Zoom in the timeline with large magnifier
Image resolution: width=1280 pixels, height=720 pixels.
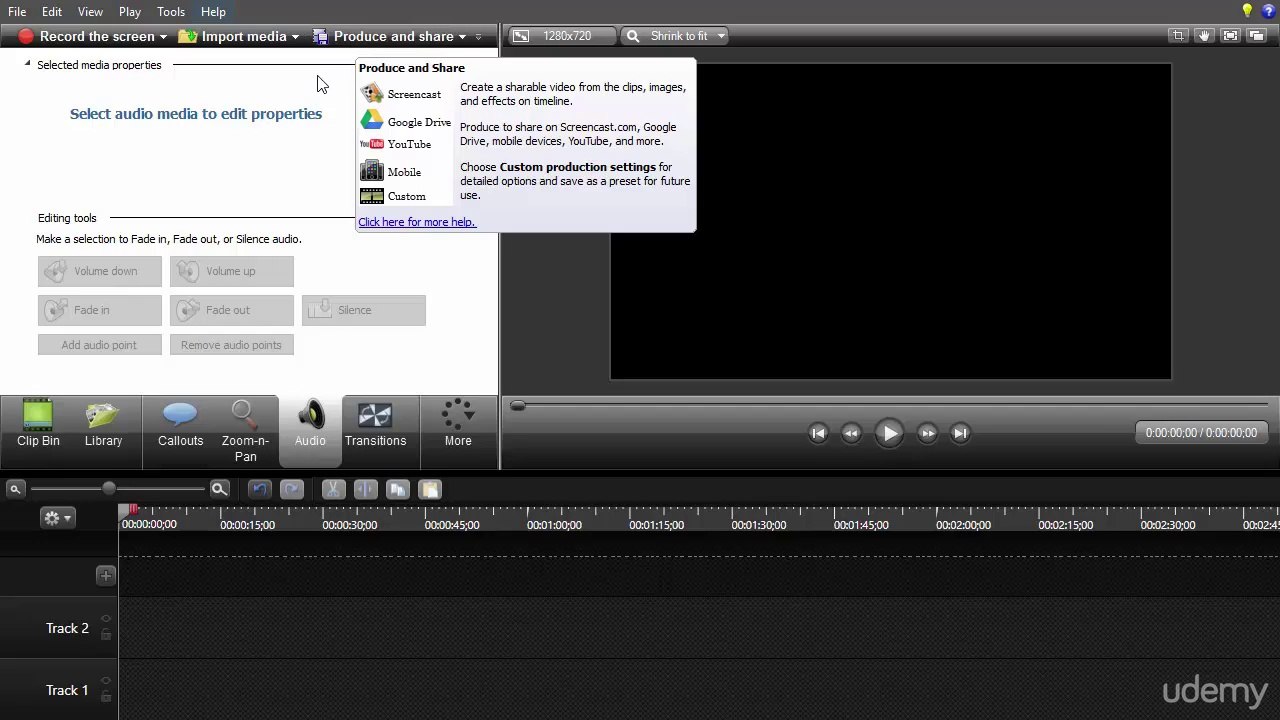[219, 489]
